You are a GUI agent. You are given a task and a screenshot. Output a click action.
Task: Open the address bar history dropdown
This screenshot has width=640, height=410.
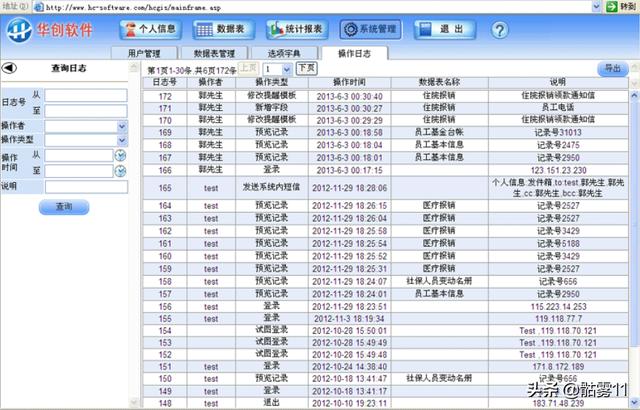click(x=596, y=7)
